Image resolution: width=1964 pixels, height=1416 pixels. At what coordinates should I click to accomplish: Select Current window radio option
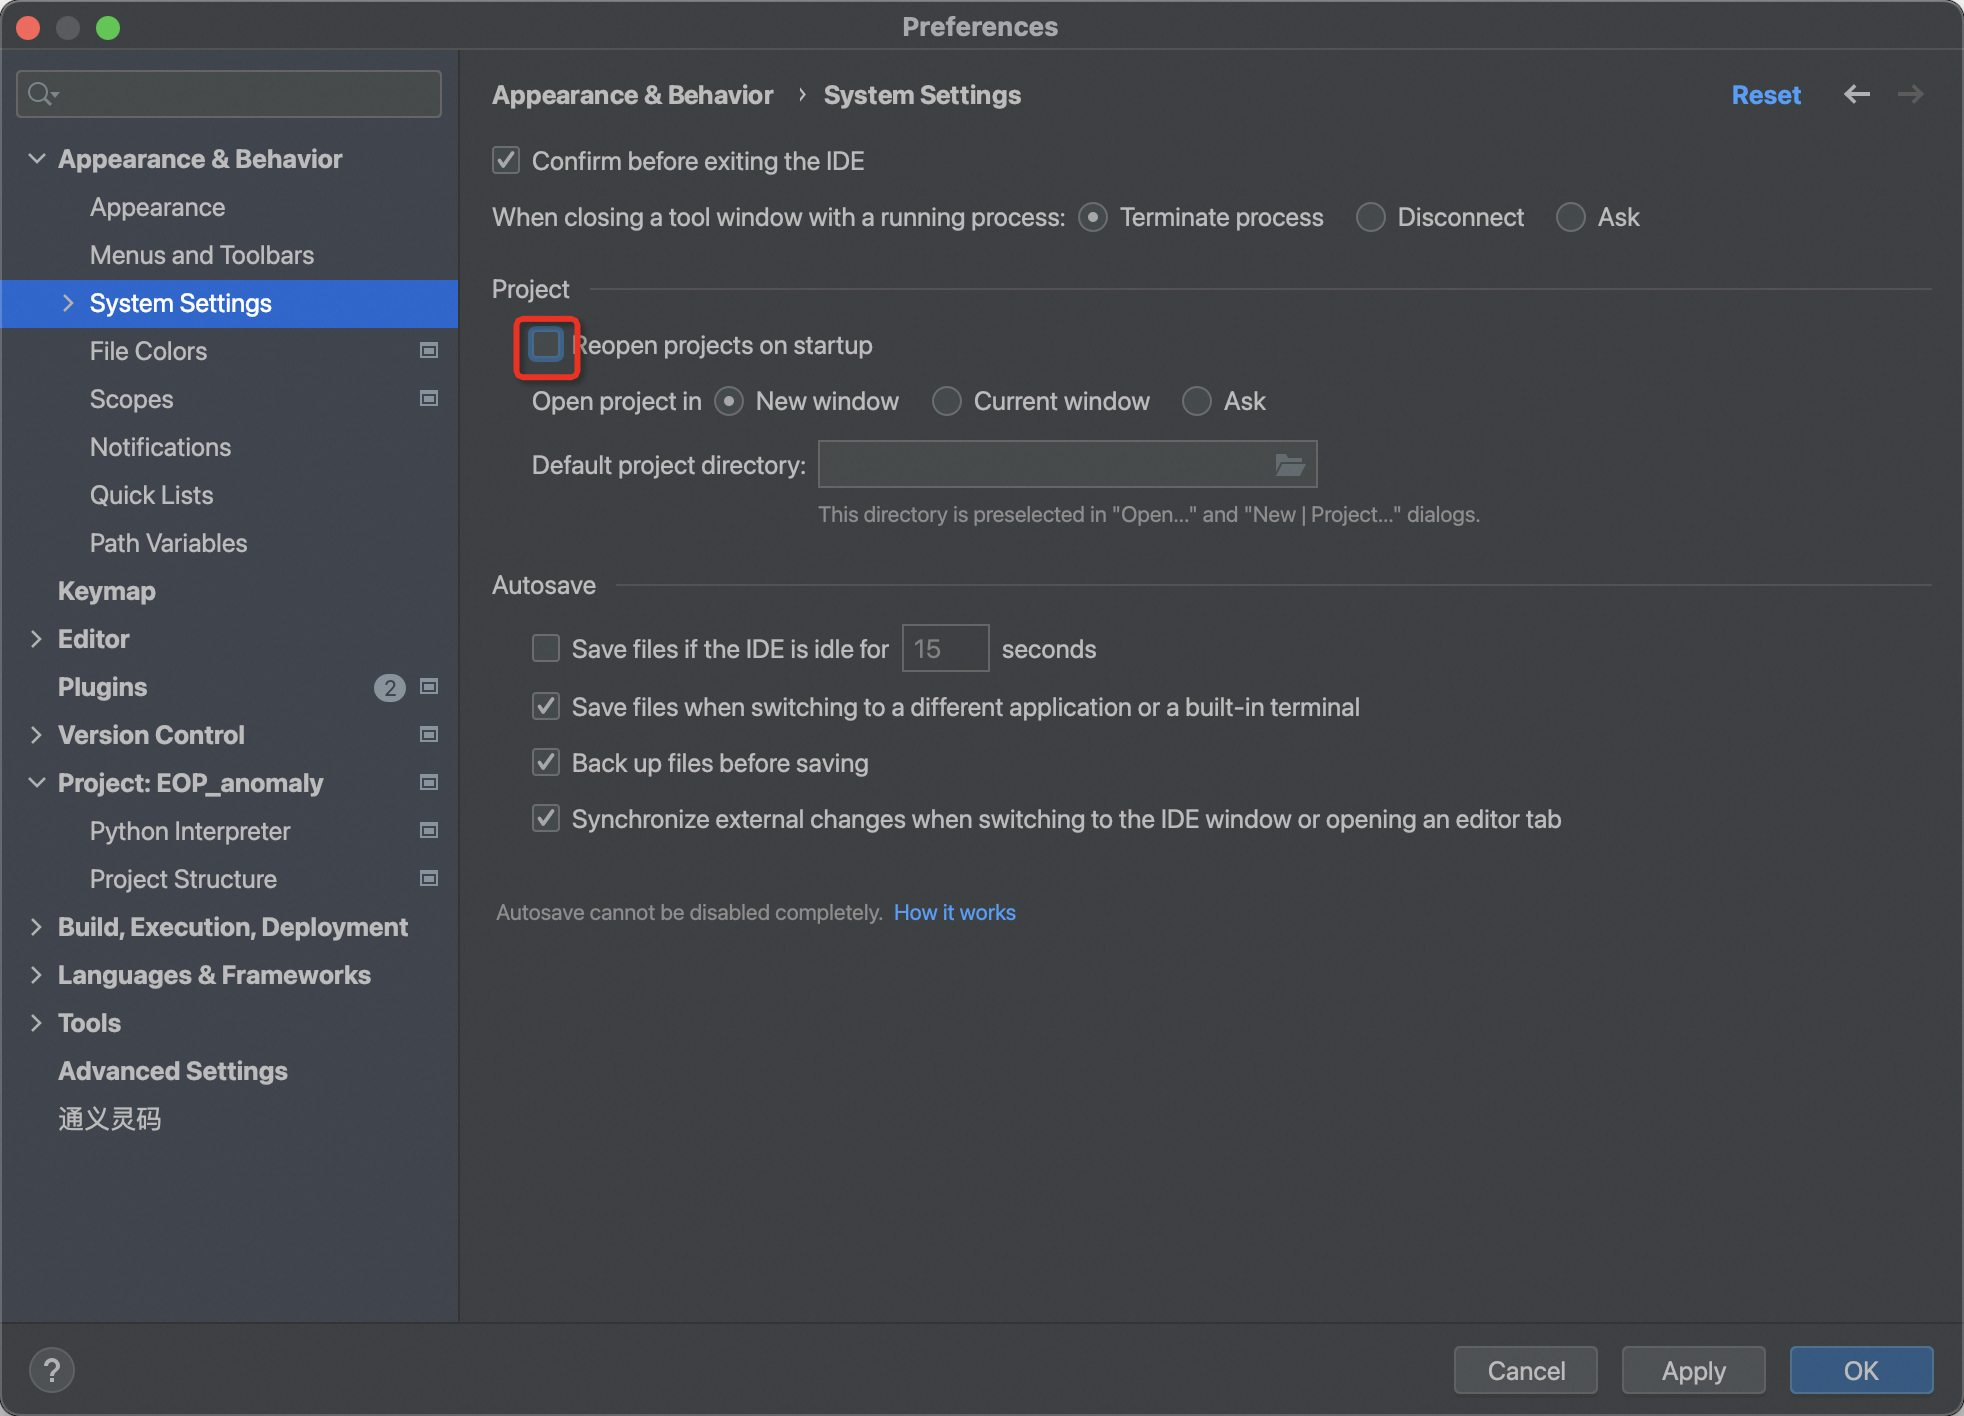click(946, 401)
